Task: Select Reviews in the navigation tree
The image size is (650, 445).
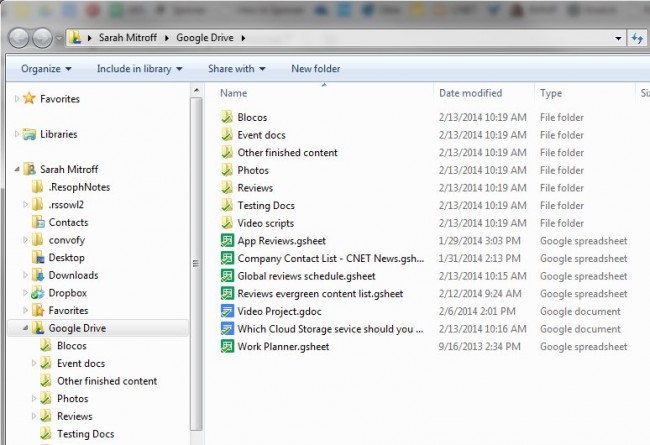Action: pos(75,416)
